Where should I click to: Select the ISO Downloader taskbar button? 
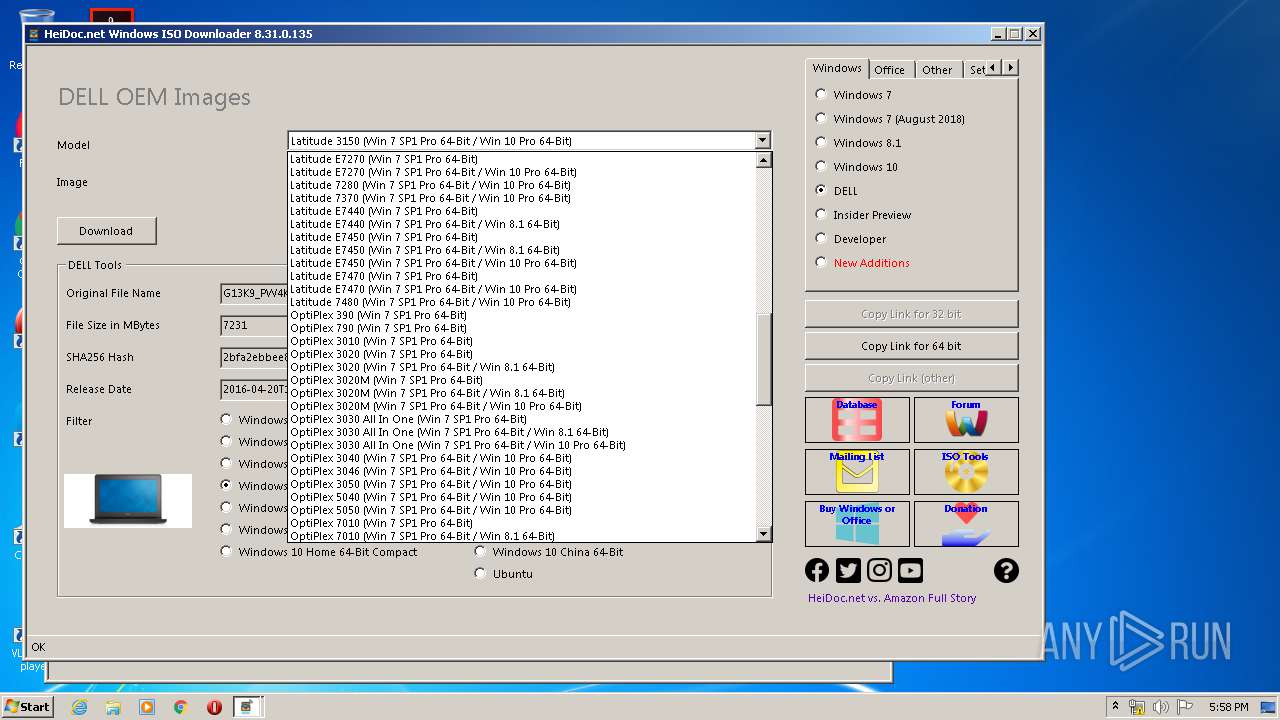pyautogui.click(x=246, y=707)
